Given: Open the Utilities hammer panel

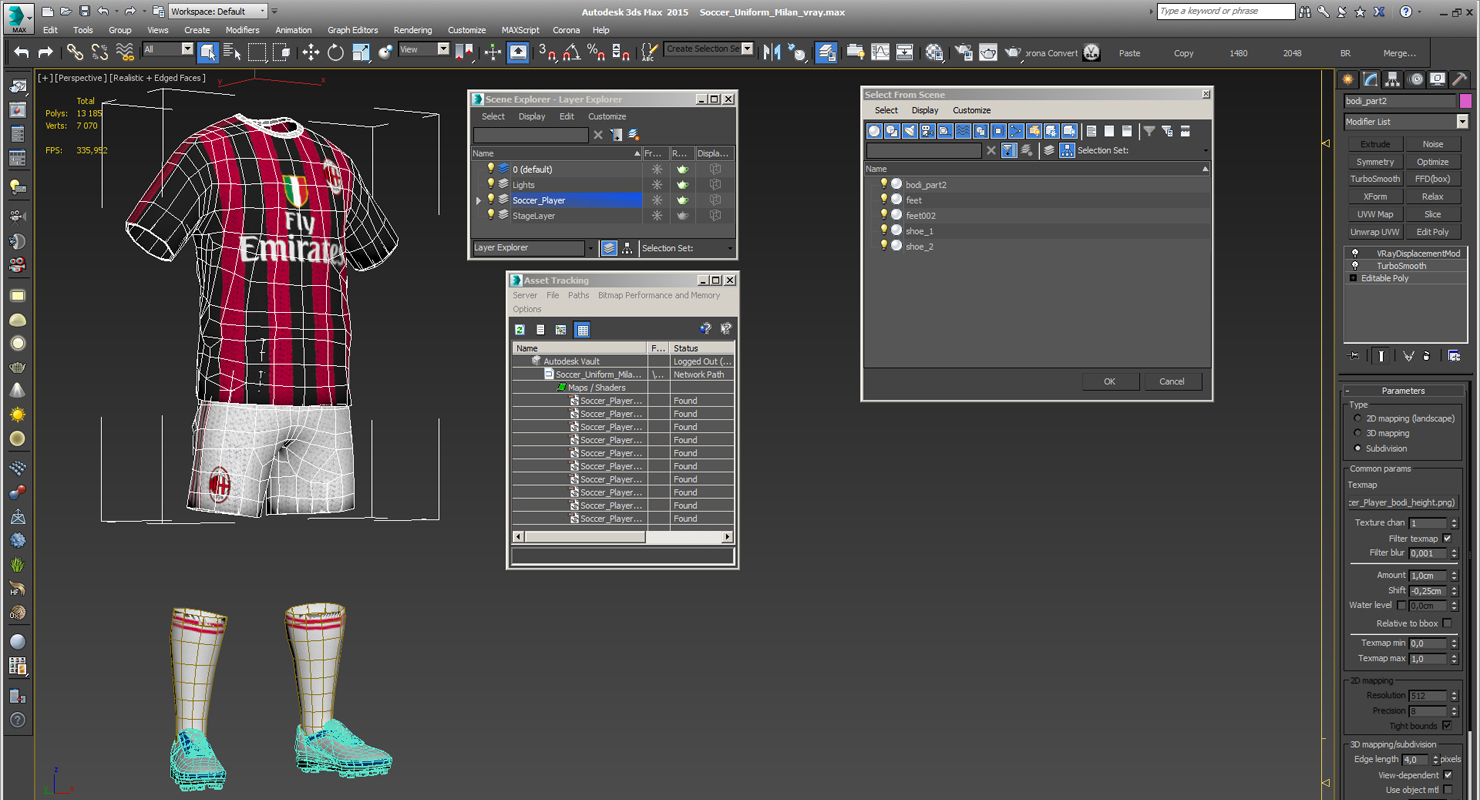Looking at the screenshot, I should click(x=1459, y=79).
